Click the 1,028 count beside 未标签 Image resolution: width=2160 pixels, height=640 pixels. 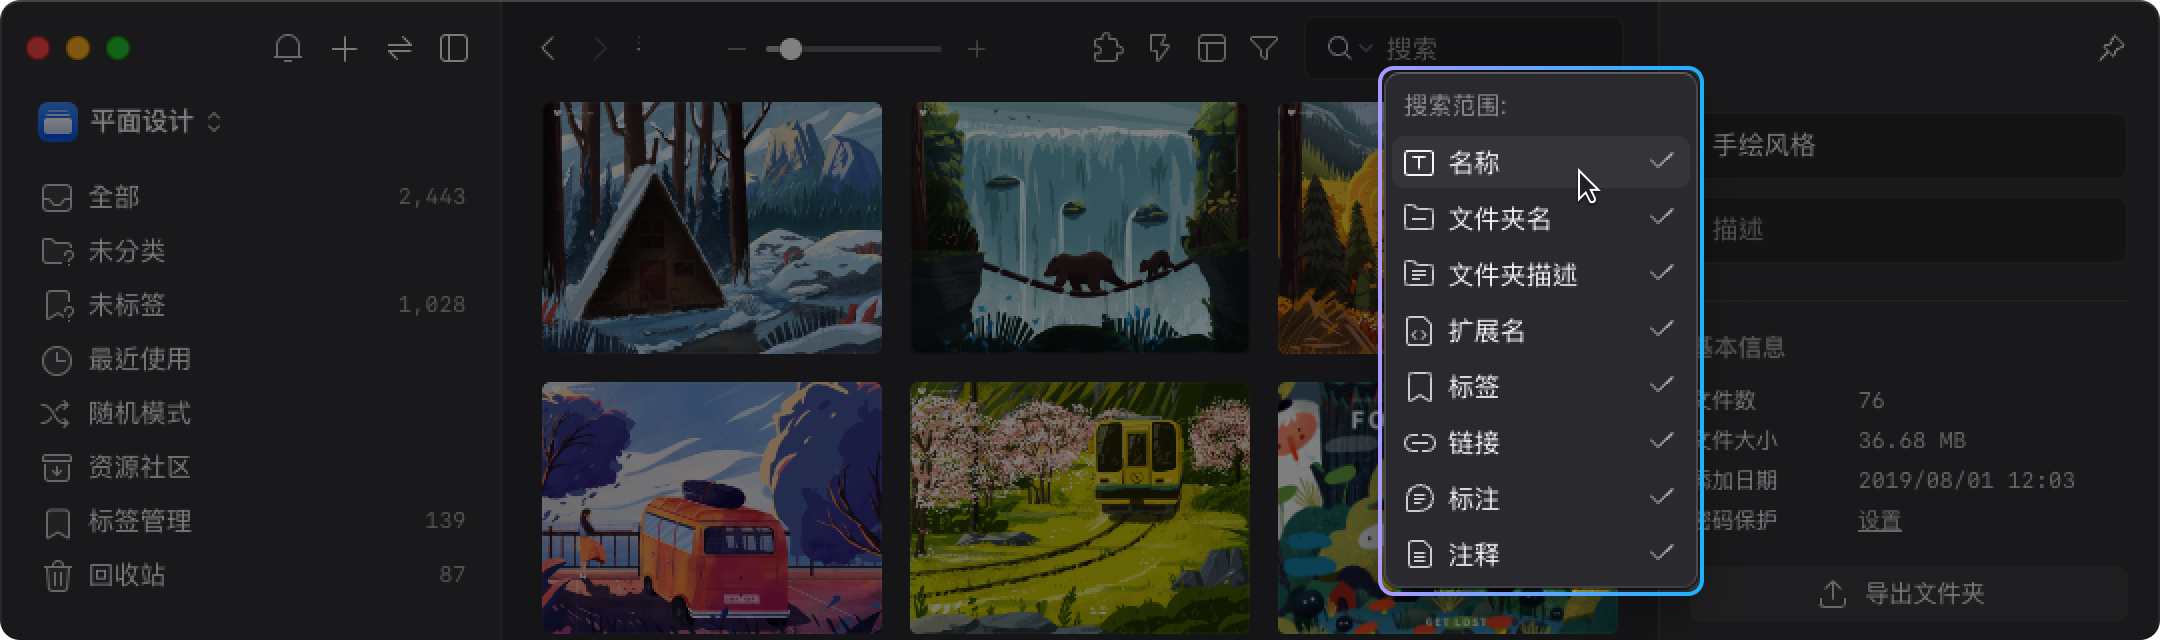click(x=432, y=305)
